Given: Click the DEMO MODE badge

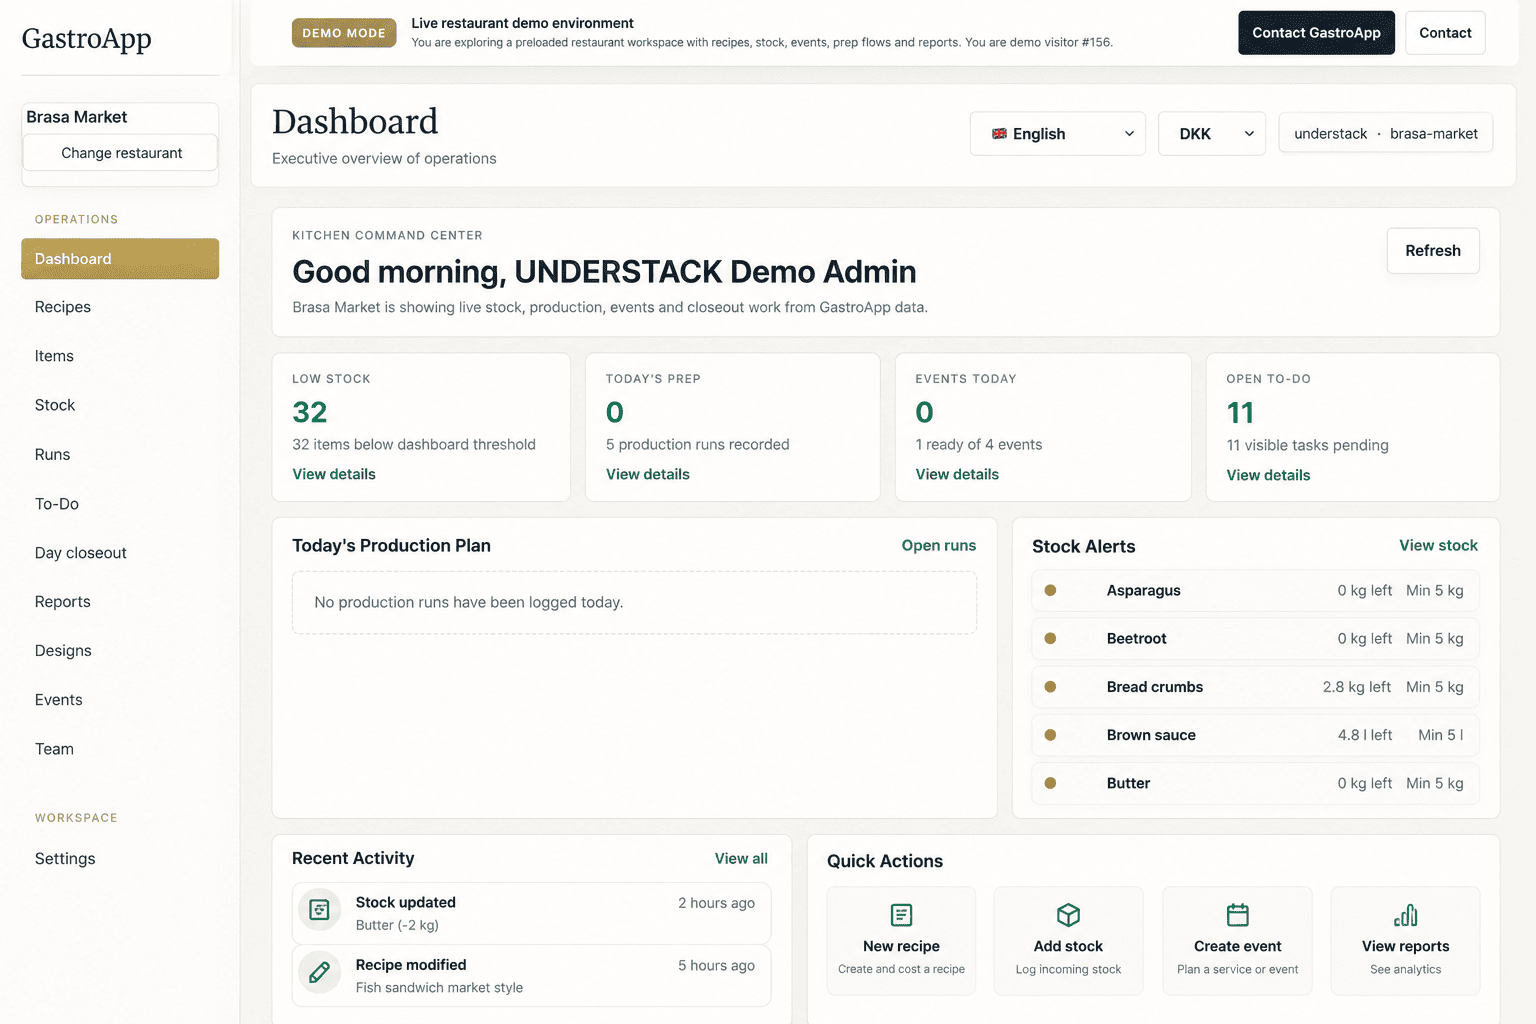Looking at the screenshot, I should tap(344, 33).
